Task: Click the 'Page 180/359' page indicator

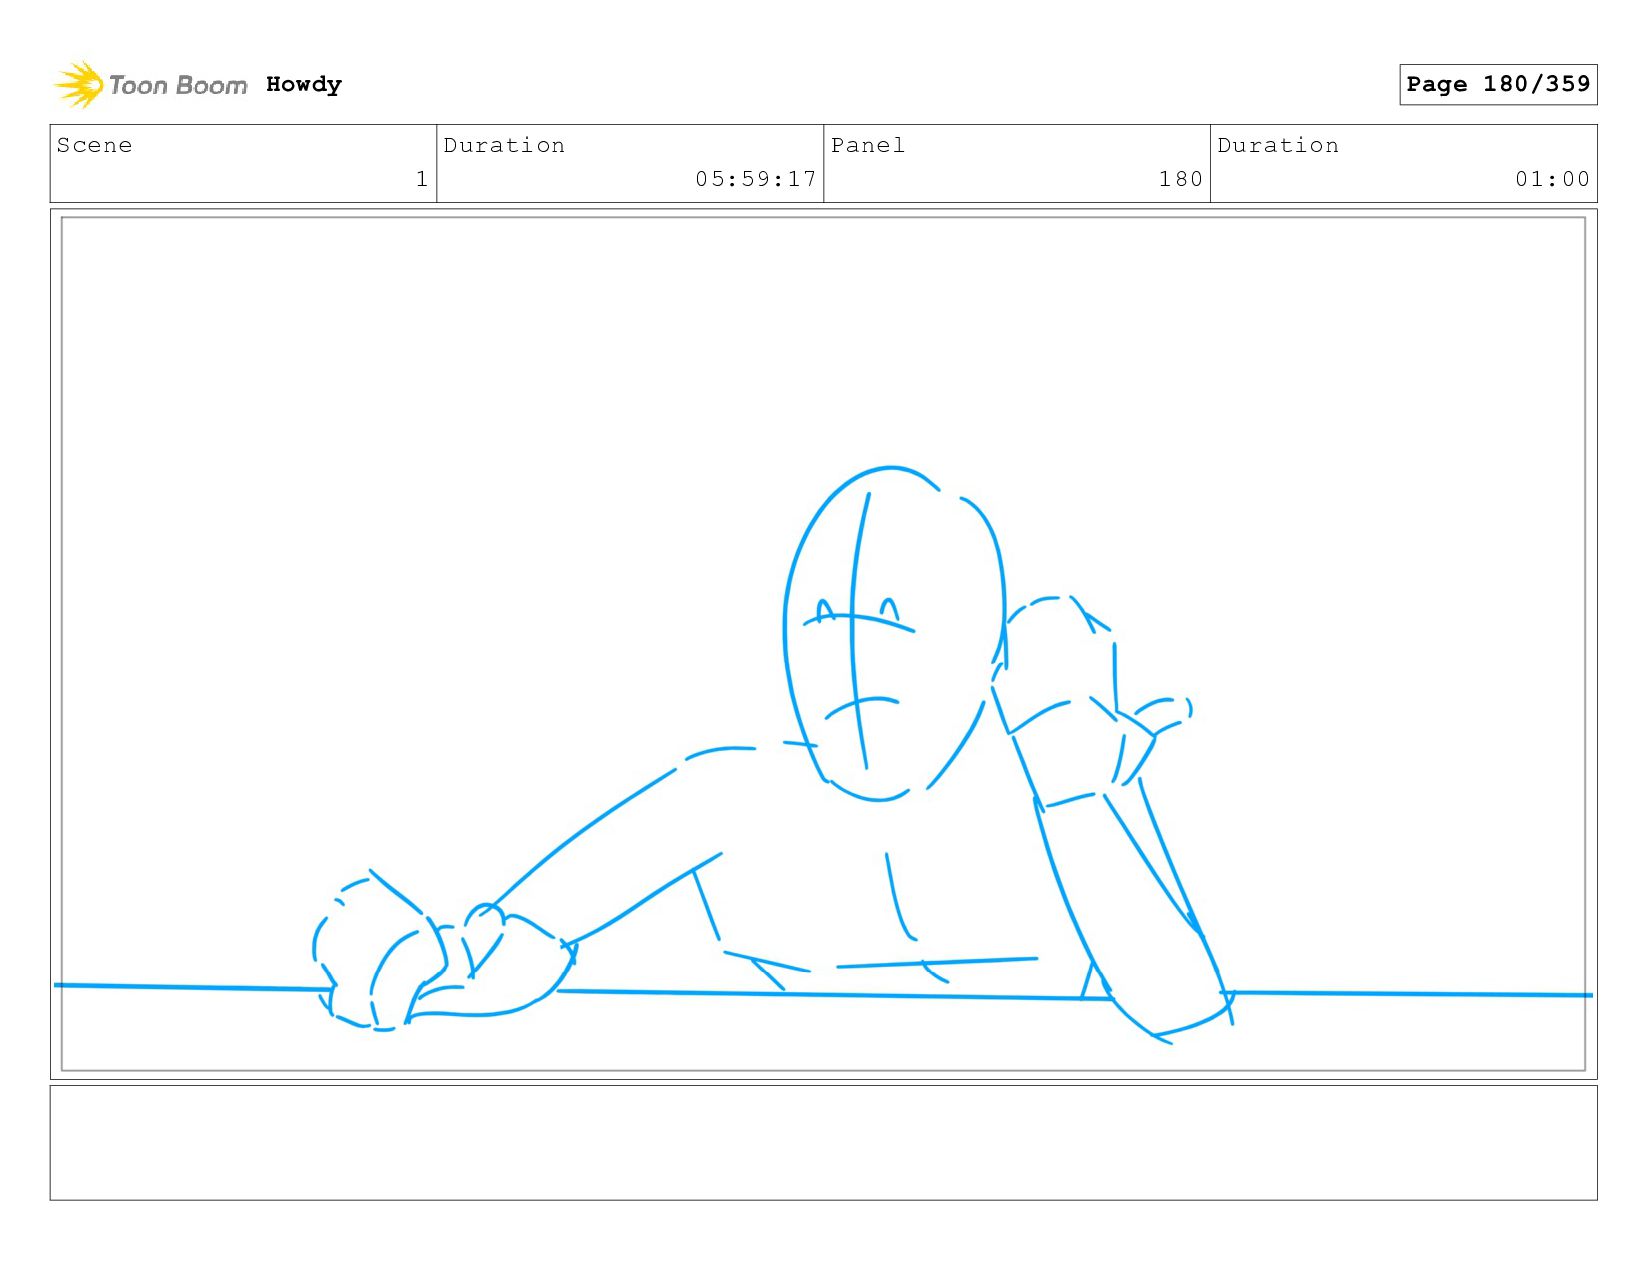Action: [1498, 84]
